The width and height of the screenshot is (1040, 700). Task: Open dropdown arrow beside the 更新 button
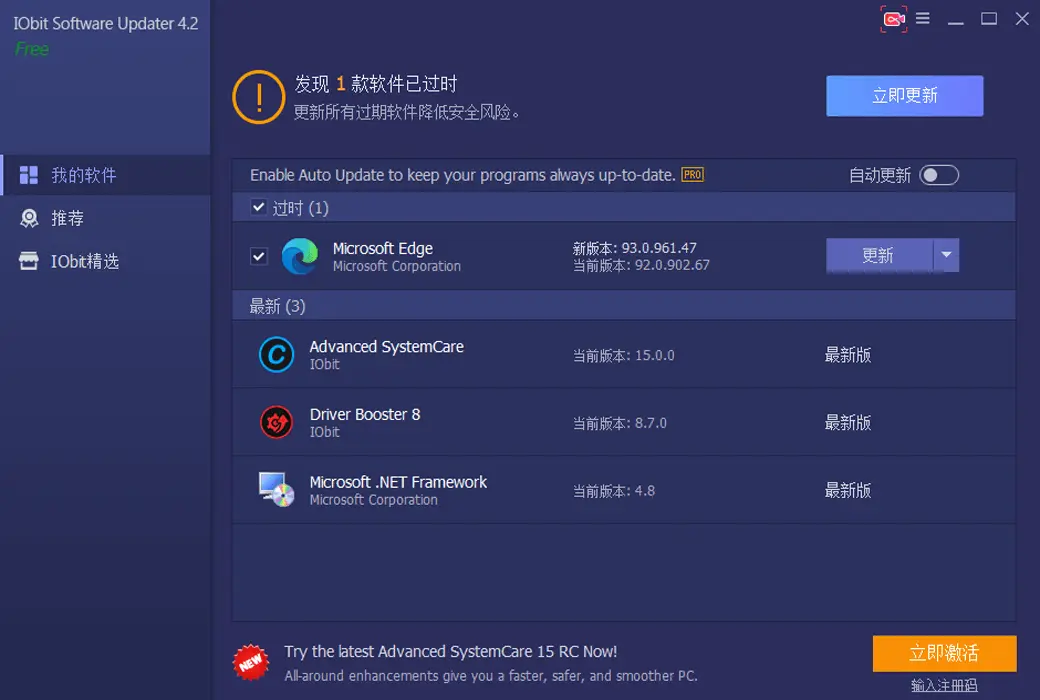tap(946, 255)
